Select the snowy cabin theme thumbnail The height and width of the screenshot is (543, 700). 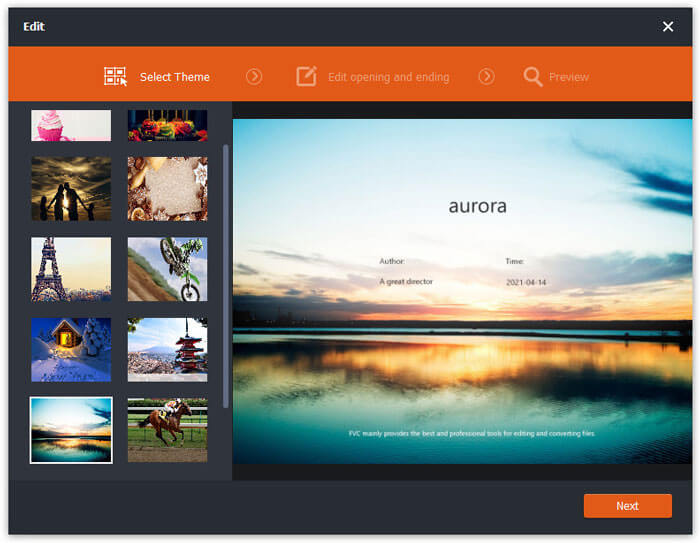coord(71,349)
